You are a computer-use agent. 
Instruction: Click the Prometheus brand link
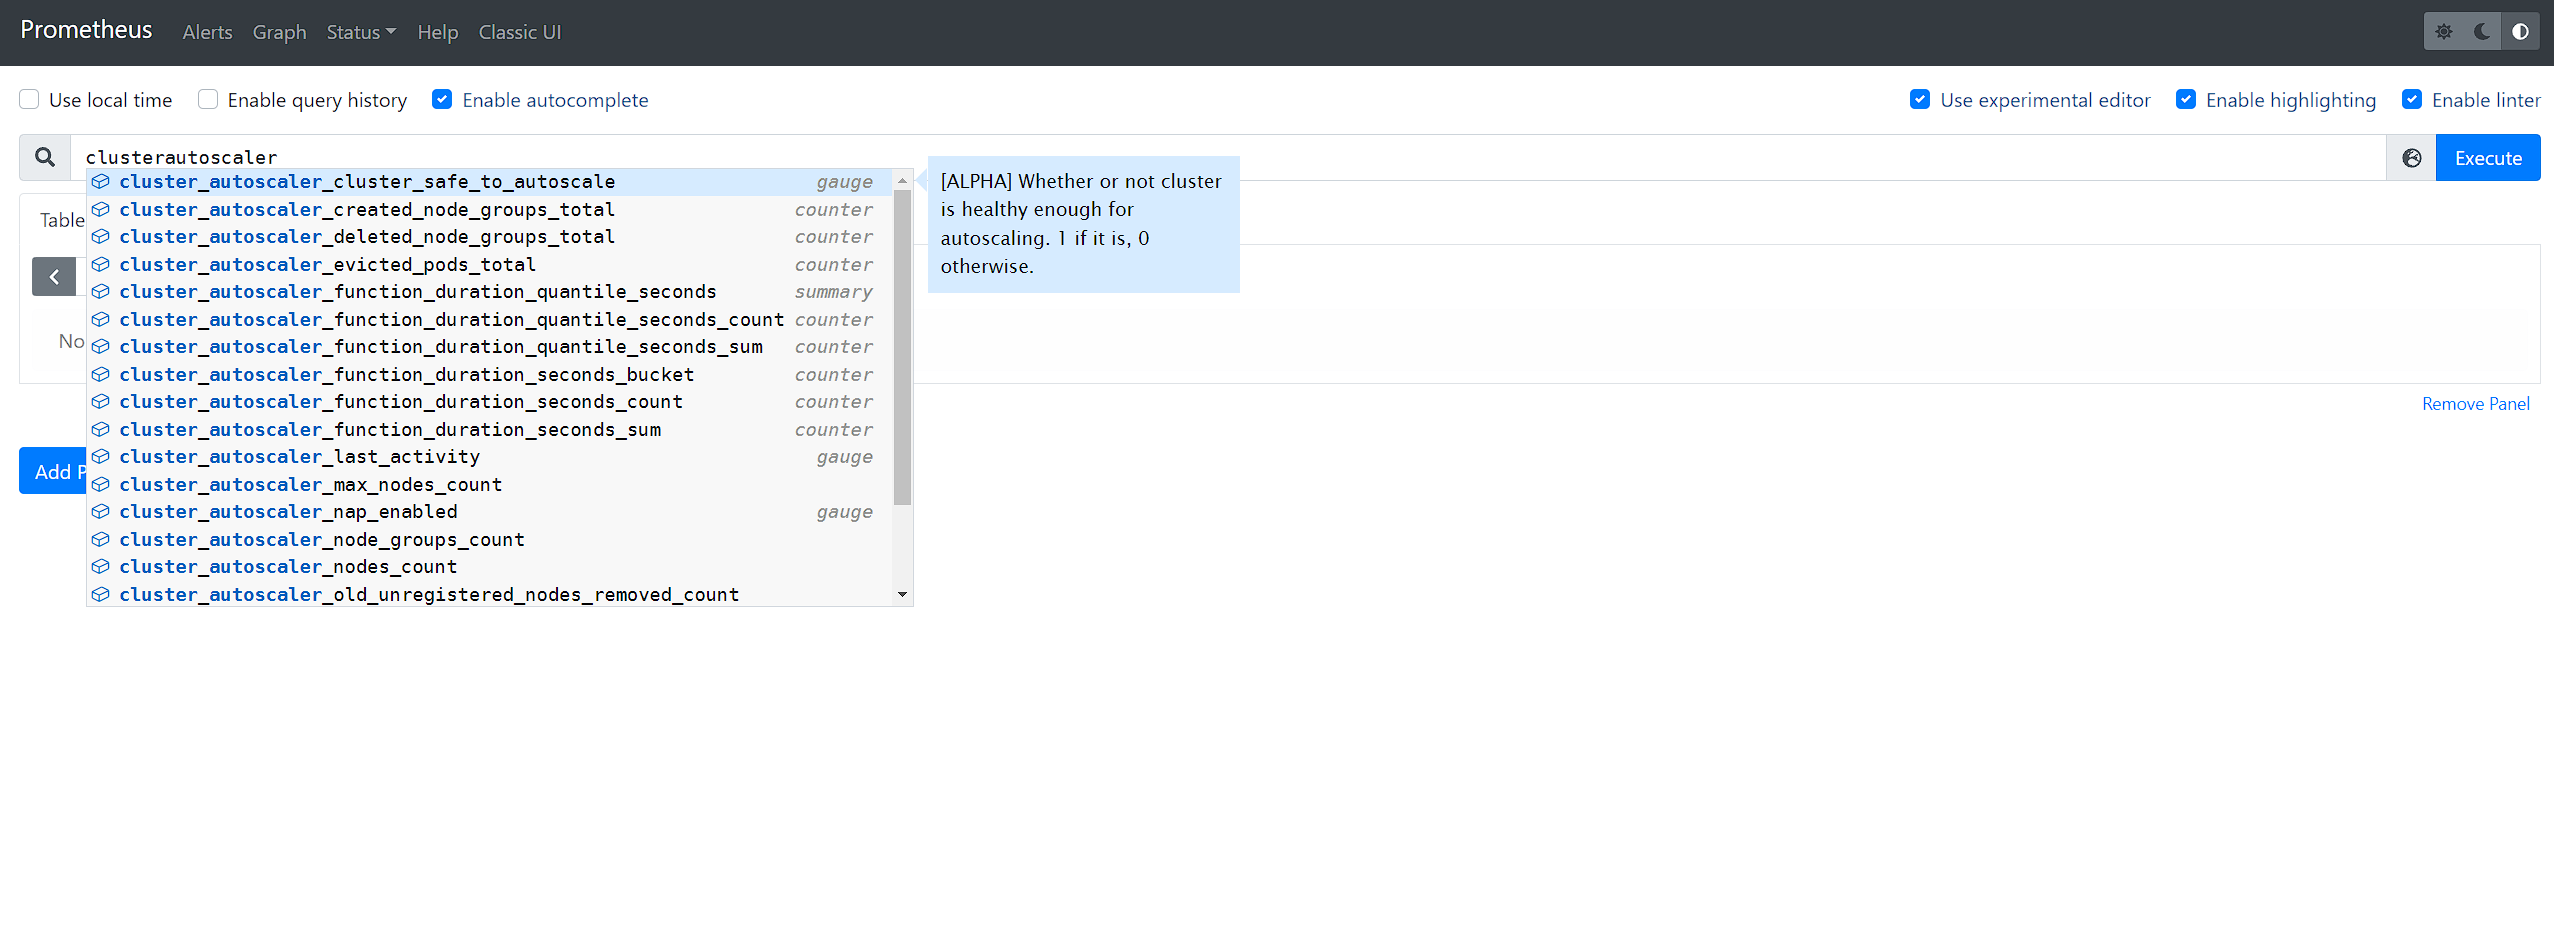click(x=86, y=30)
